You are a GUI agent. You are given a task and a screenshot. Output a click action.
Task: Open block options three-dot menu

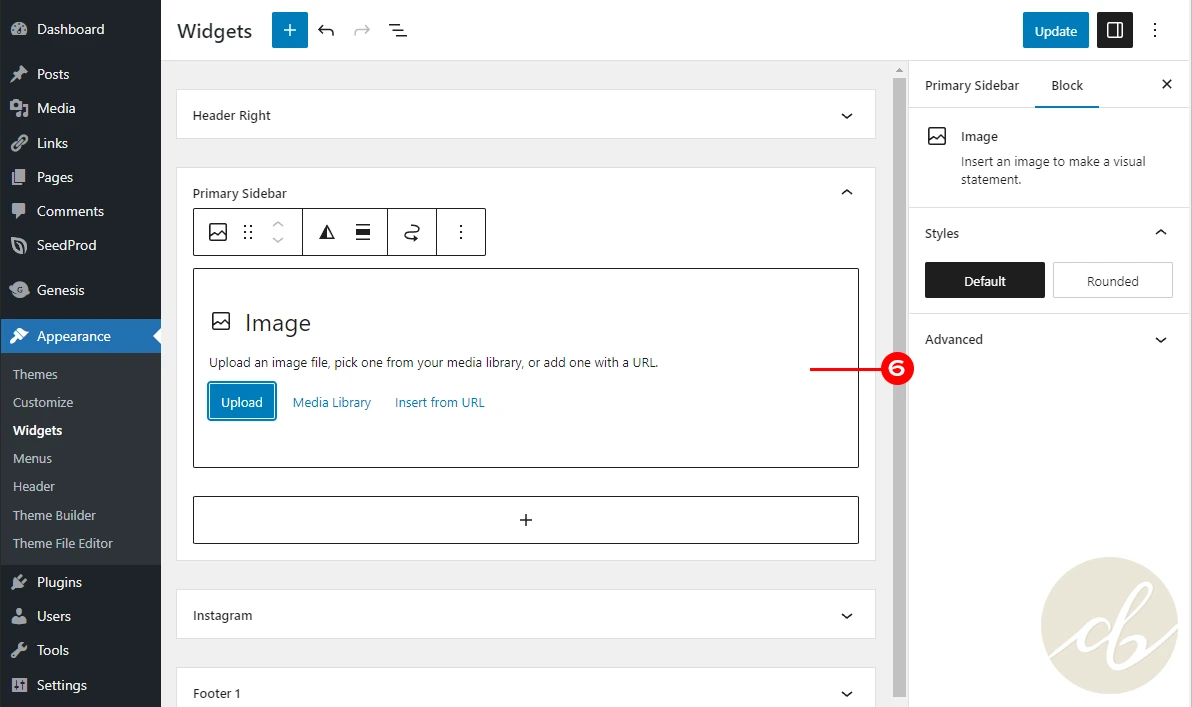(x=461, y=232)
